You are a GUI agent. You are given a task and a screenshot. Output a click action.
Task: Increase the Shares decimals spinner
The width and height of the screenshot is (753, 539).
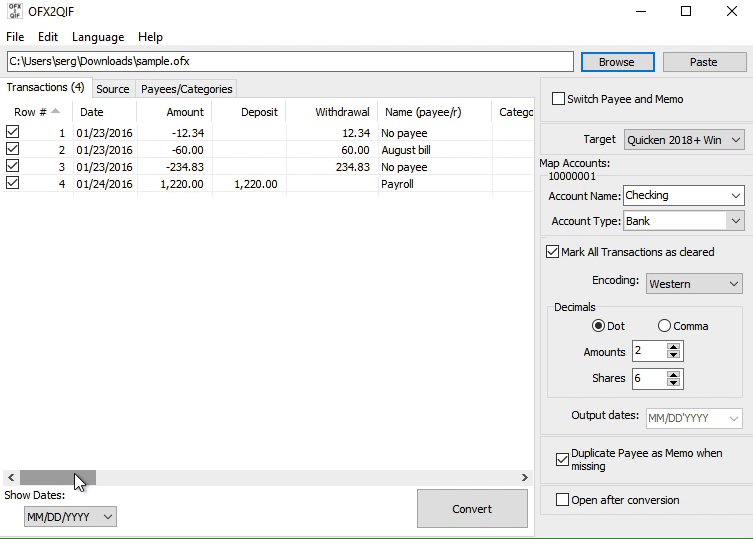(673, 375)
